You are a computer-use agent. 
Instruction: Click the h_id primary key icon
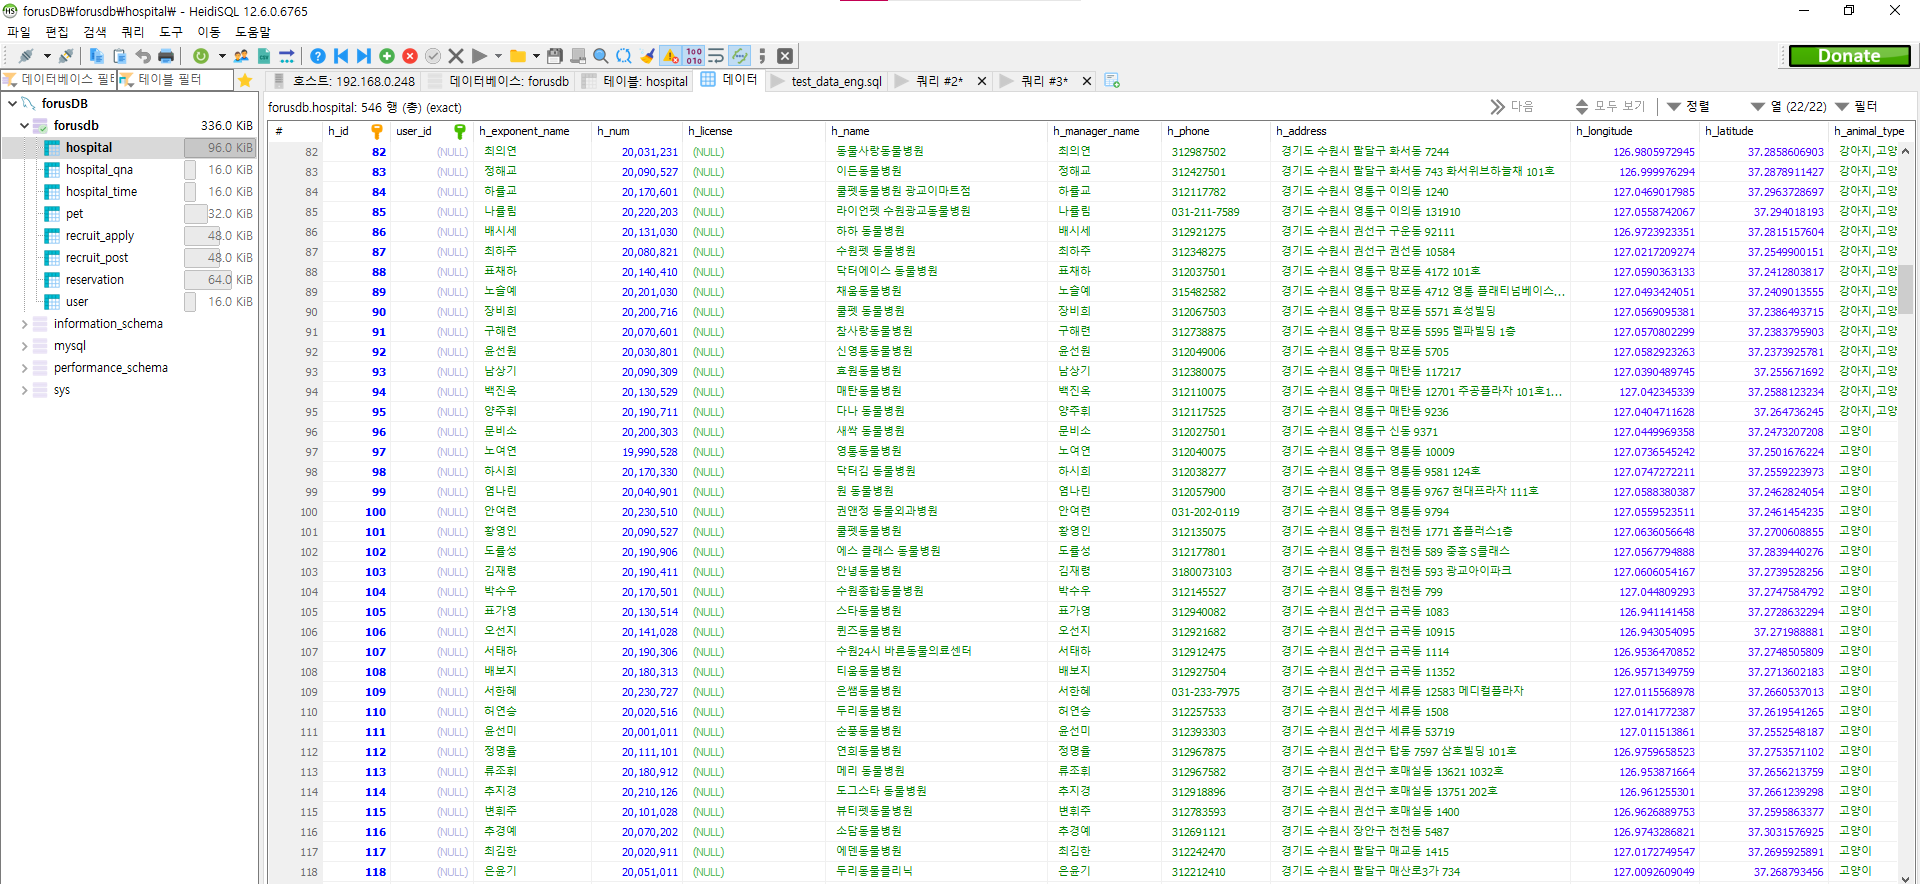377,131
